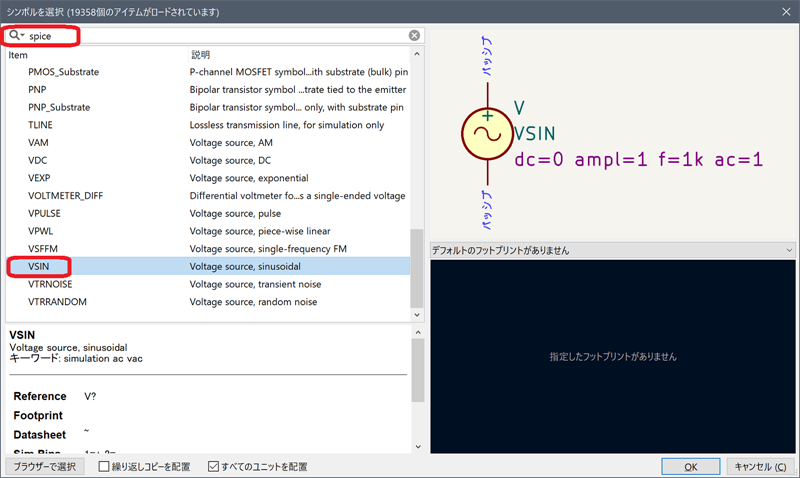The height and width of the screenshot is (478, 800).
Task: Click 'Voltage source, pulse' description
Action: point(235,213)
